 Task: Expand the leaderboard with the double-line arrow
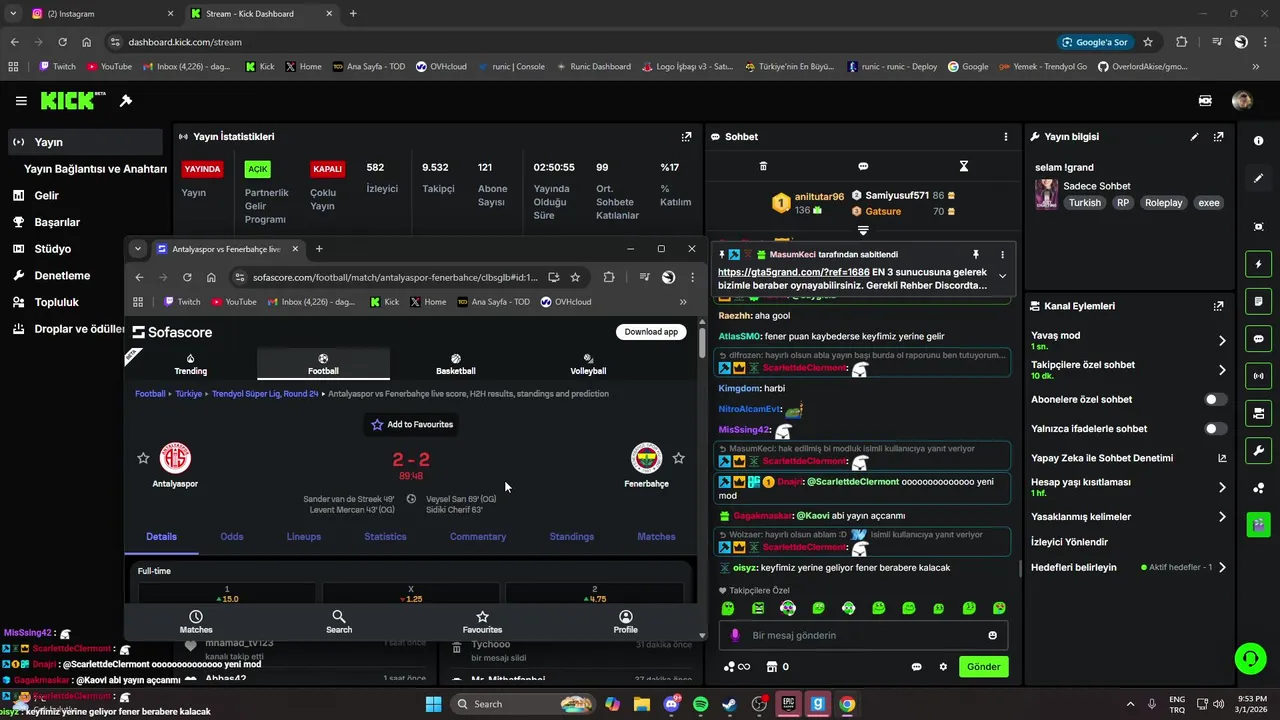[863, 231]
